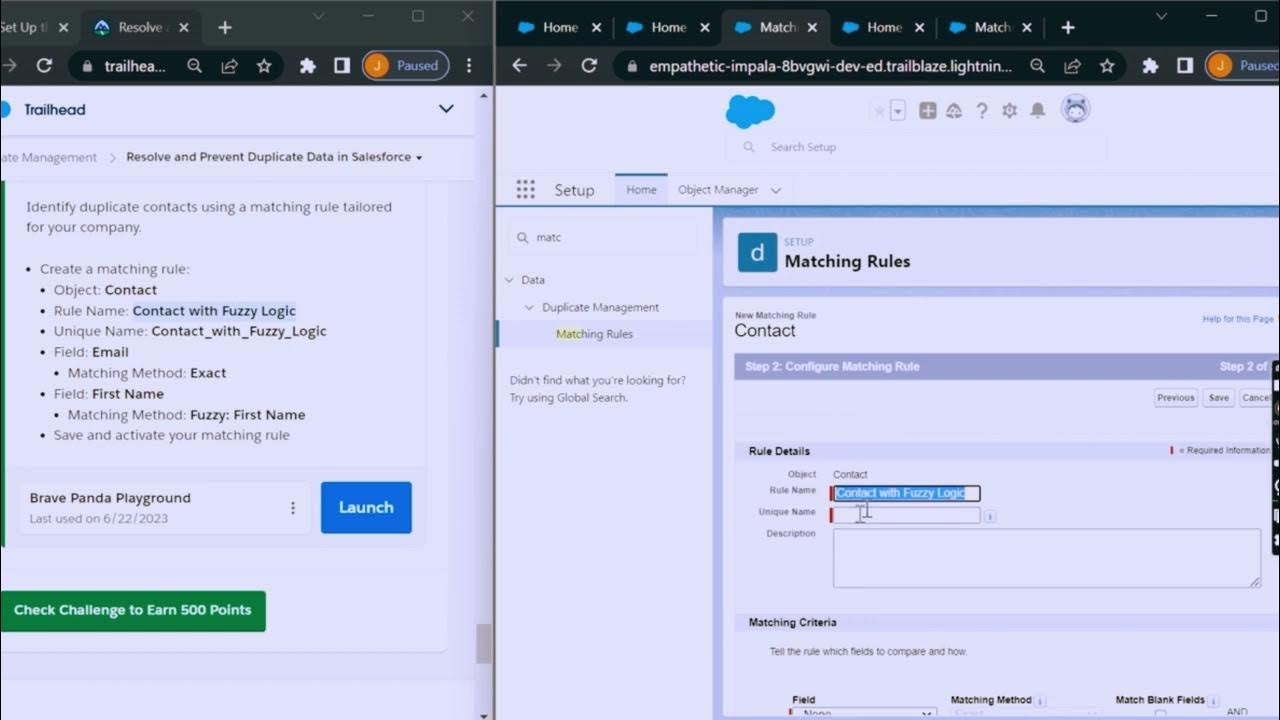
Task: Open Chrome three-dot menu in Trailhead window
Action: click(x=469, y=66)
